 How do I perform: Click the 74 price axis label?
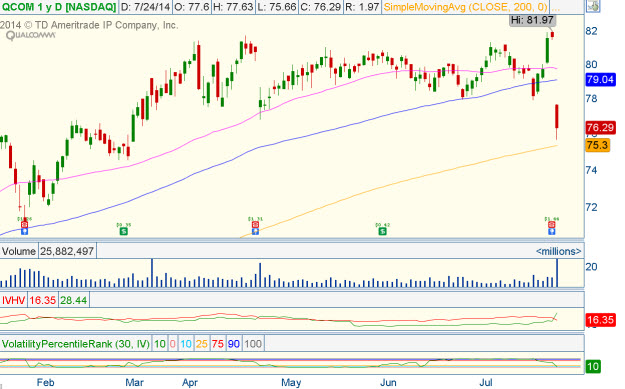(x=592, y=170)
